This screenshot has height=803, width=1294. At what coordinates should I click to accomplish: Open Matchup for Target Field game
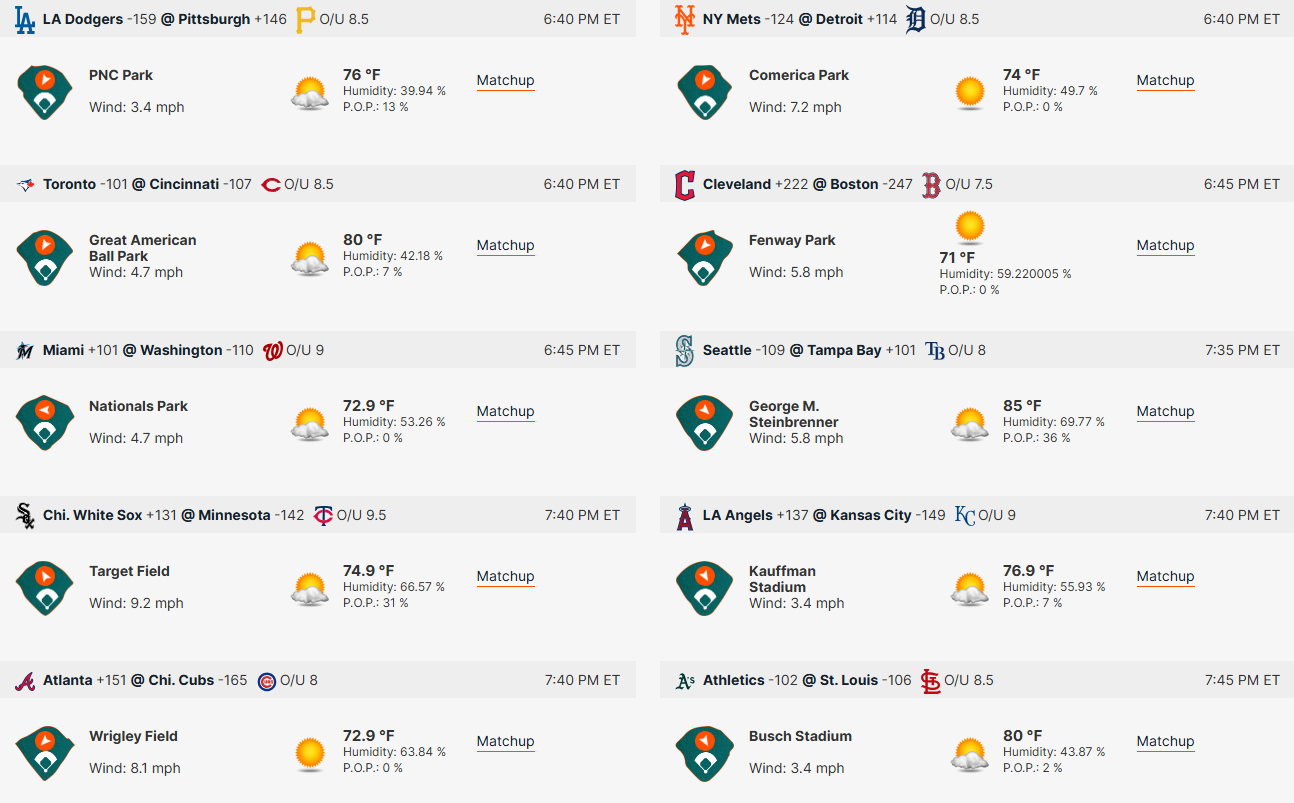pos(505,577)
